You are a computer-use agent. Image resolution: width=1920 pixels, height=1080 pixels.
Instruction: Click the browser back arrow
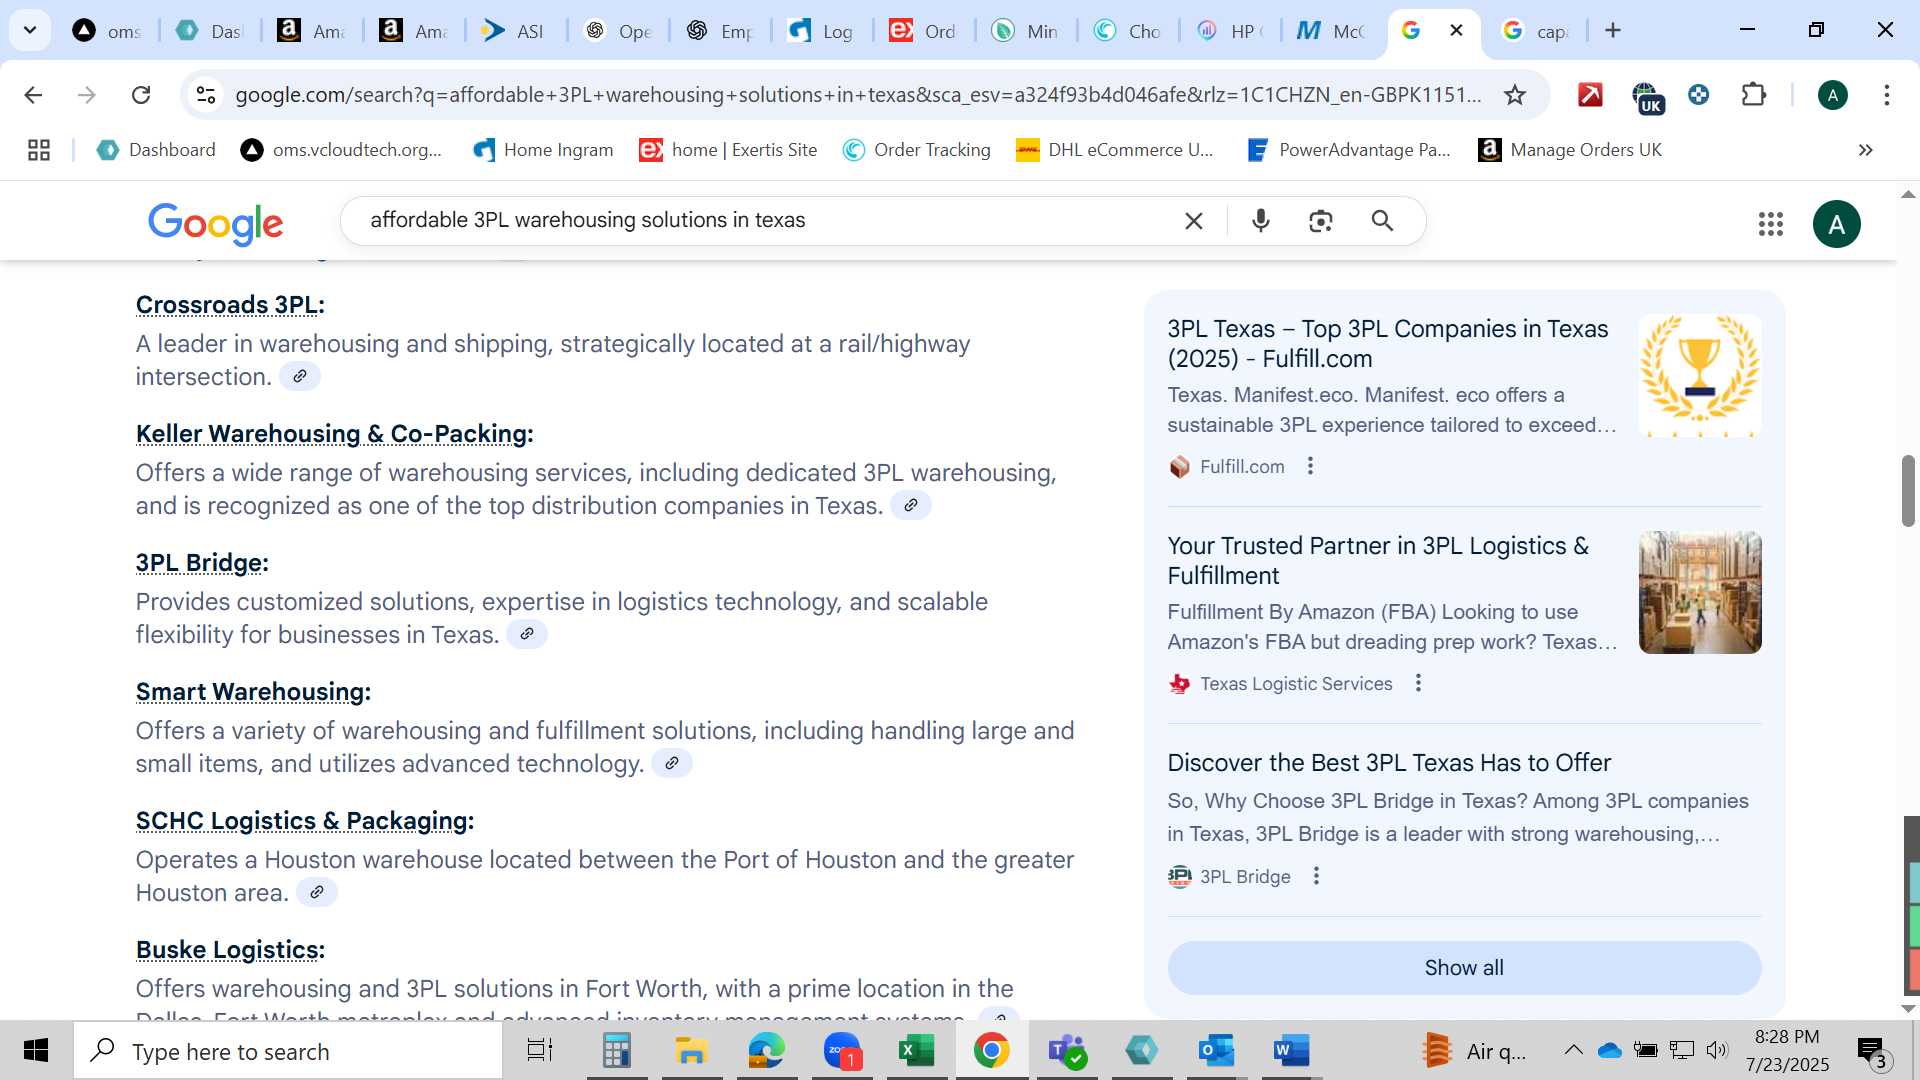coord(33,95)
